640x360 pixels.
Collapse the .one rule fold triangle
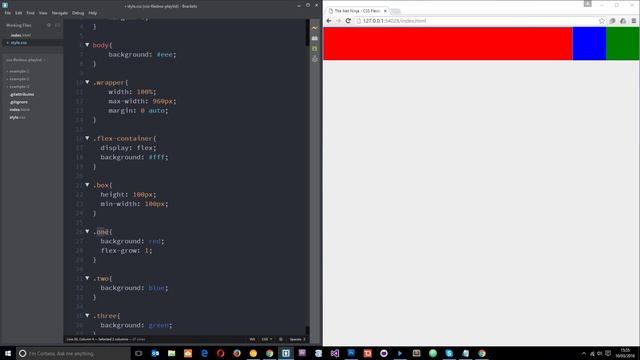tap(87, 231)
